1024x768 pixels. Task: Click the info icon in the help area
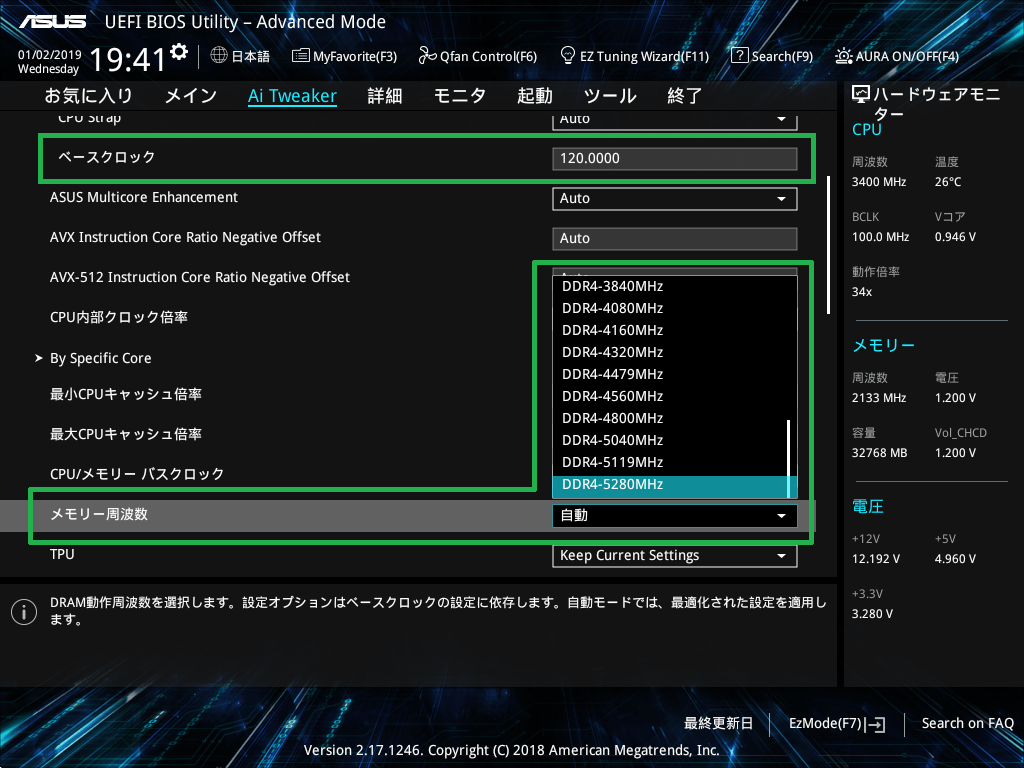(23, 612)
